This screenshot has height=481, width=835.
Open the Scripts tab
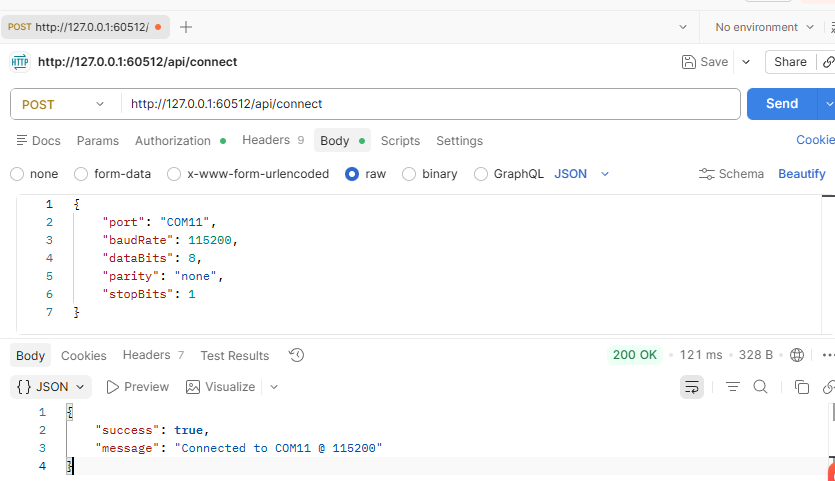coord(400,141)
